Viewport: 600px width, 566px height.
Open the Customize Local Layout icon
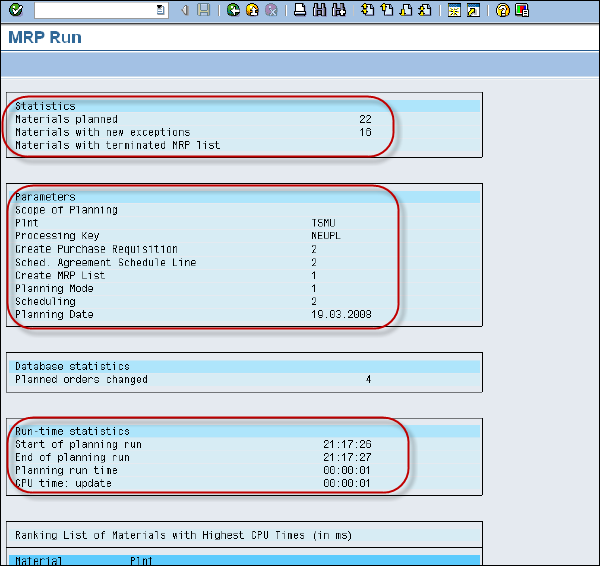[x=522, y=10]
